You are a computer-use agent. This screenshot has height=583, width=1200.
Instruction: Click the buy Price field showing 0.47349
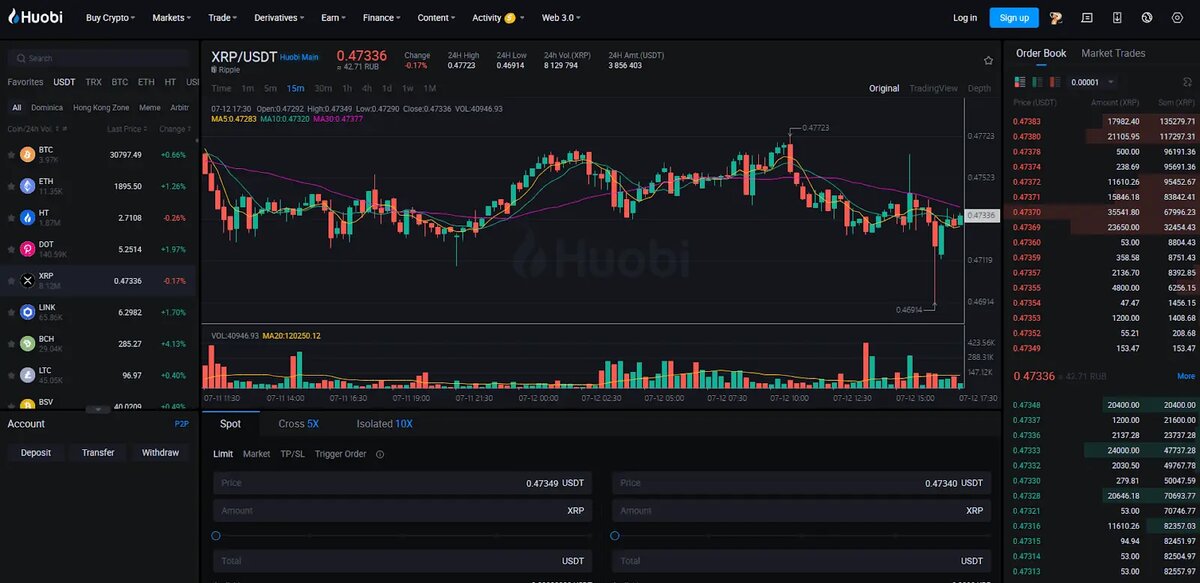[x=403, y=483]
